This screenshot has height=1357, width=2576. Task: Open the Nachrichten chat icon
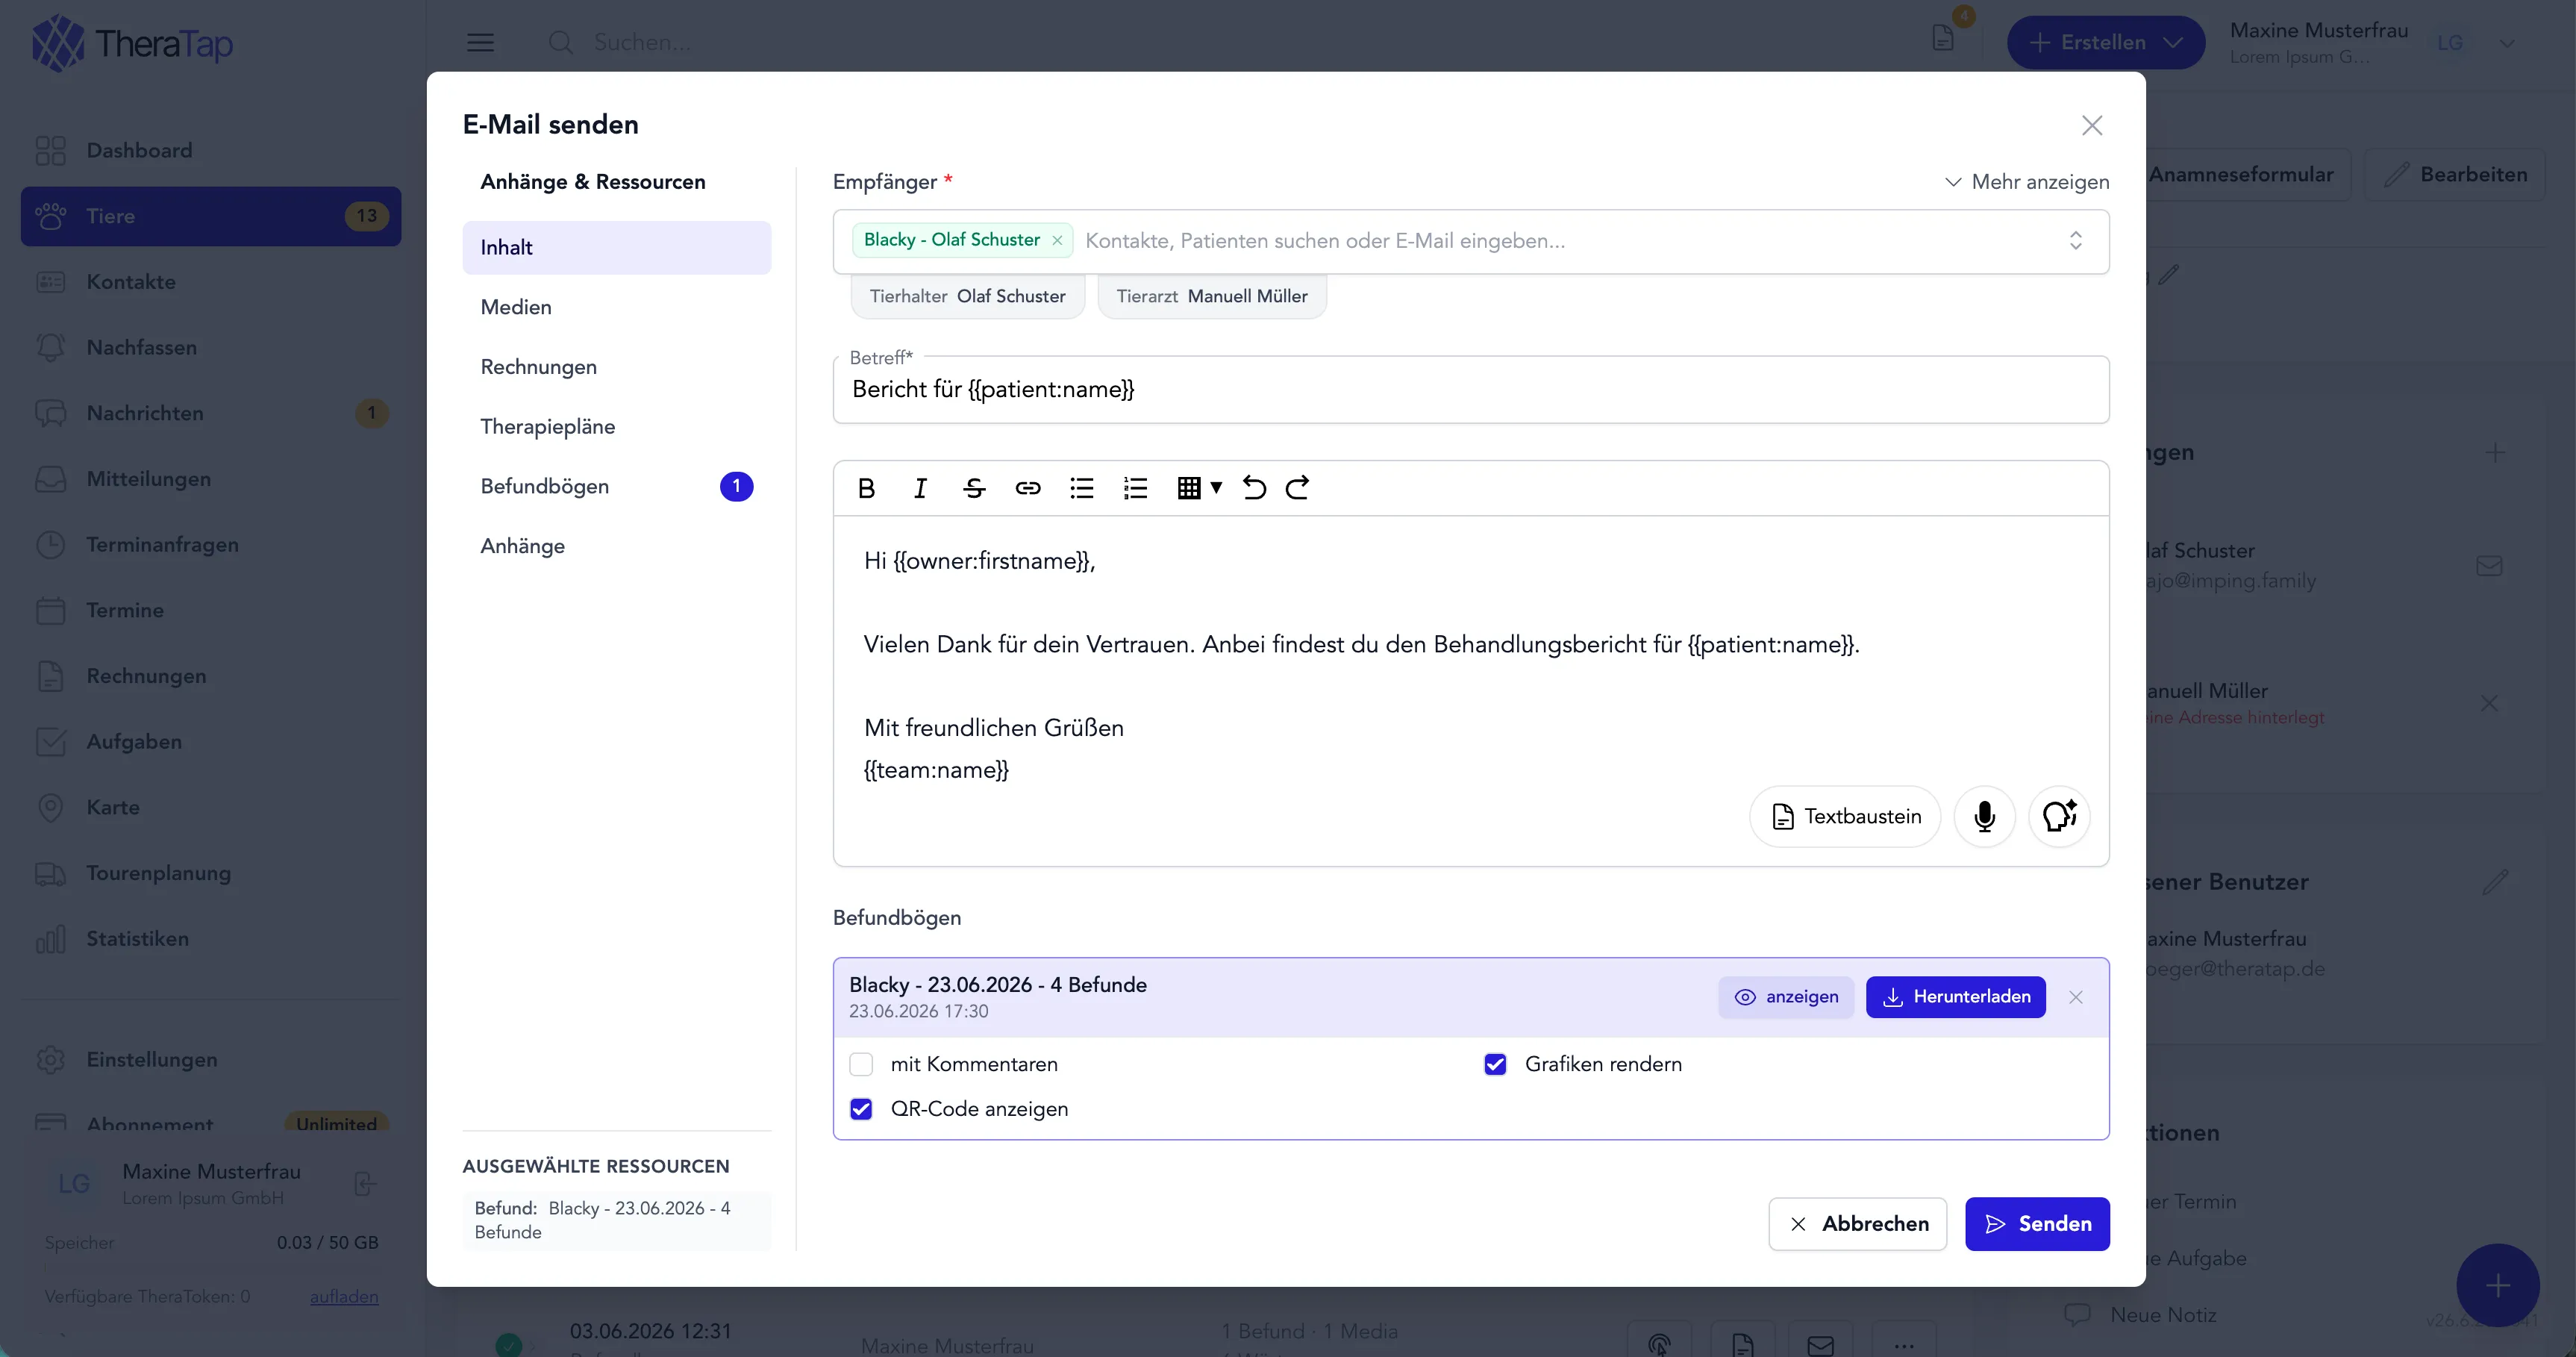point(50,413)
